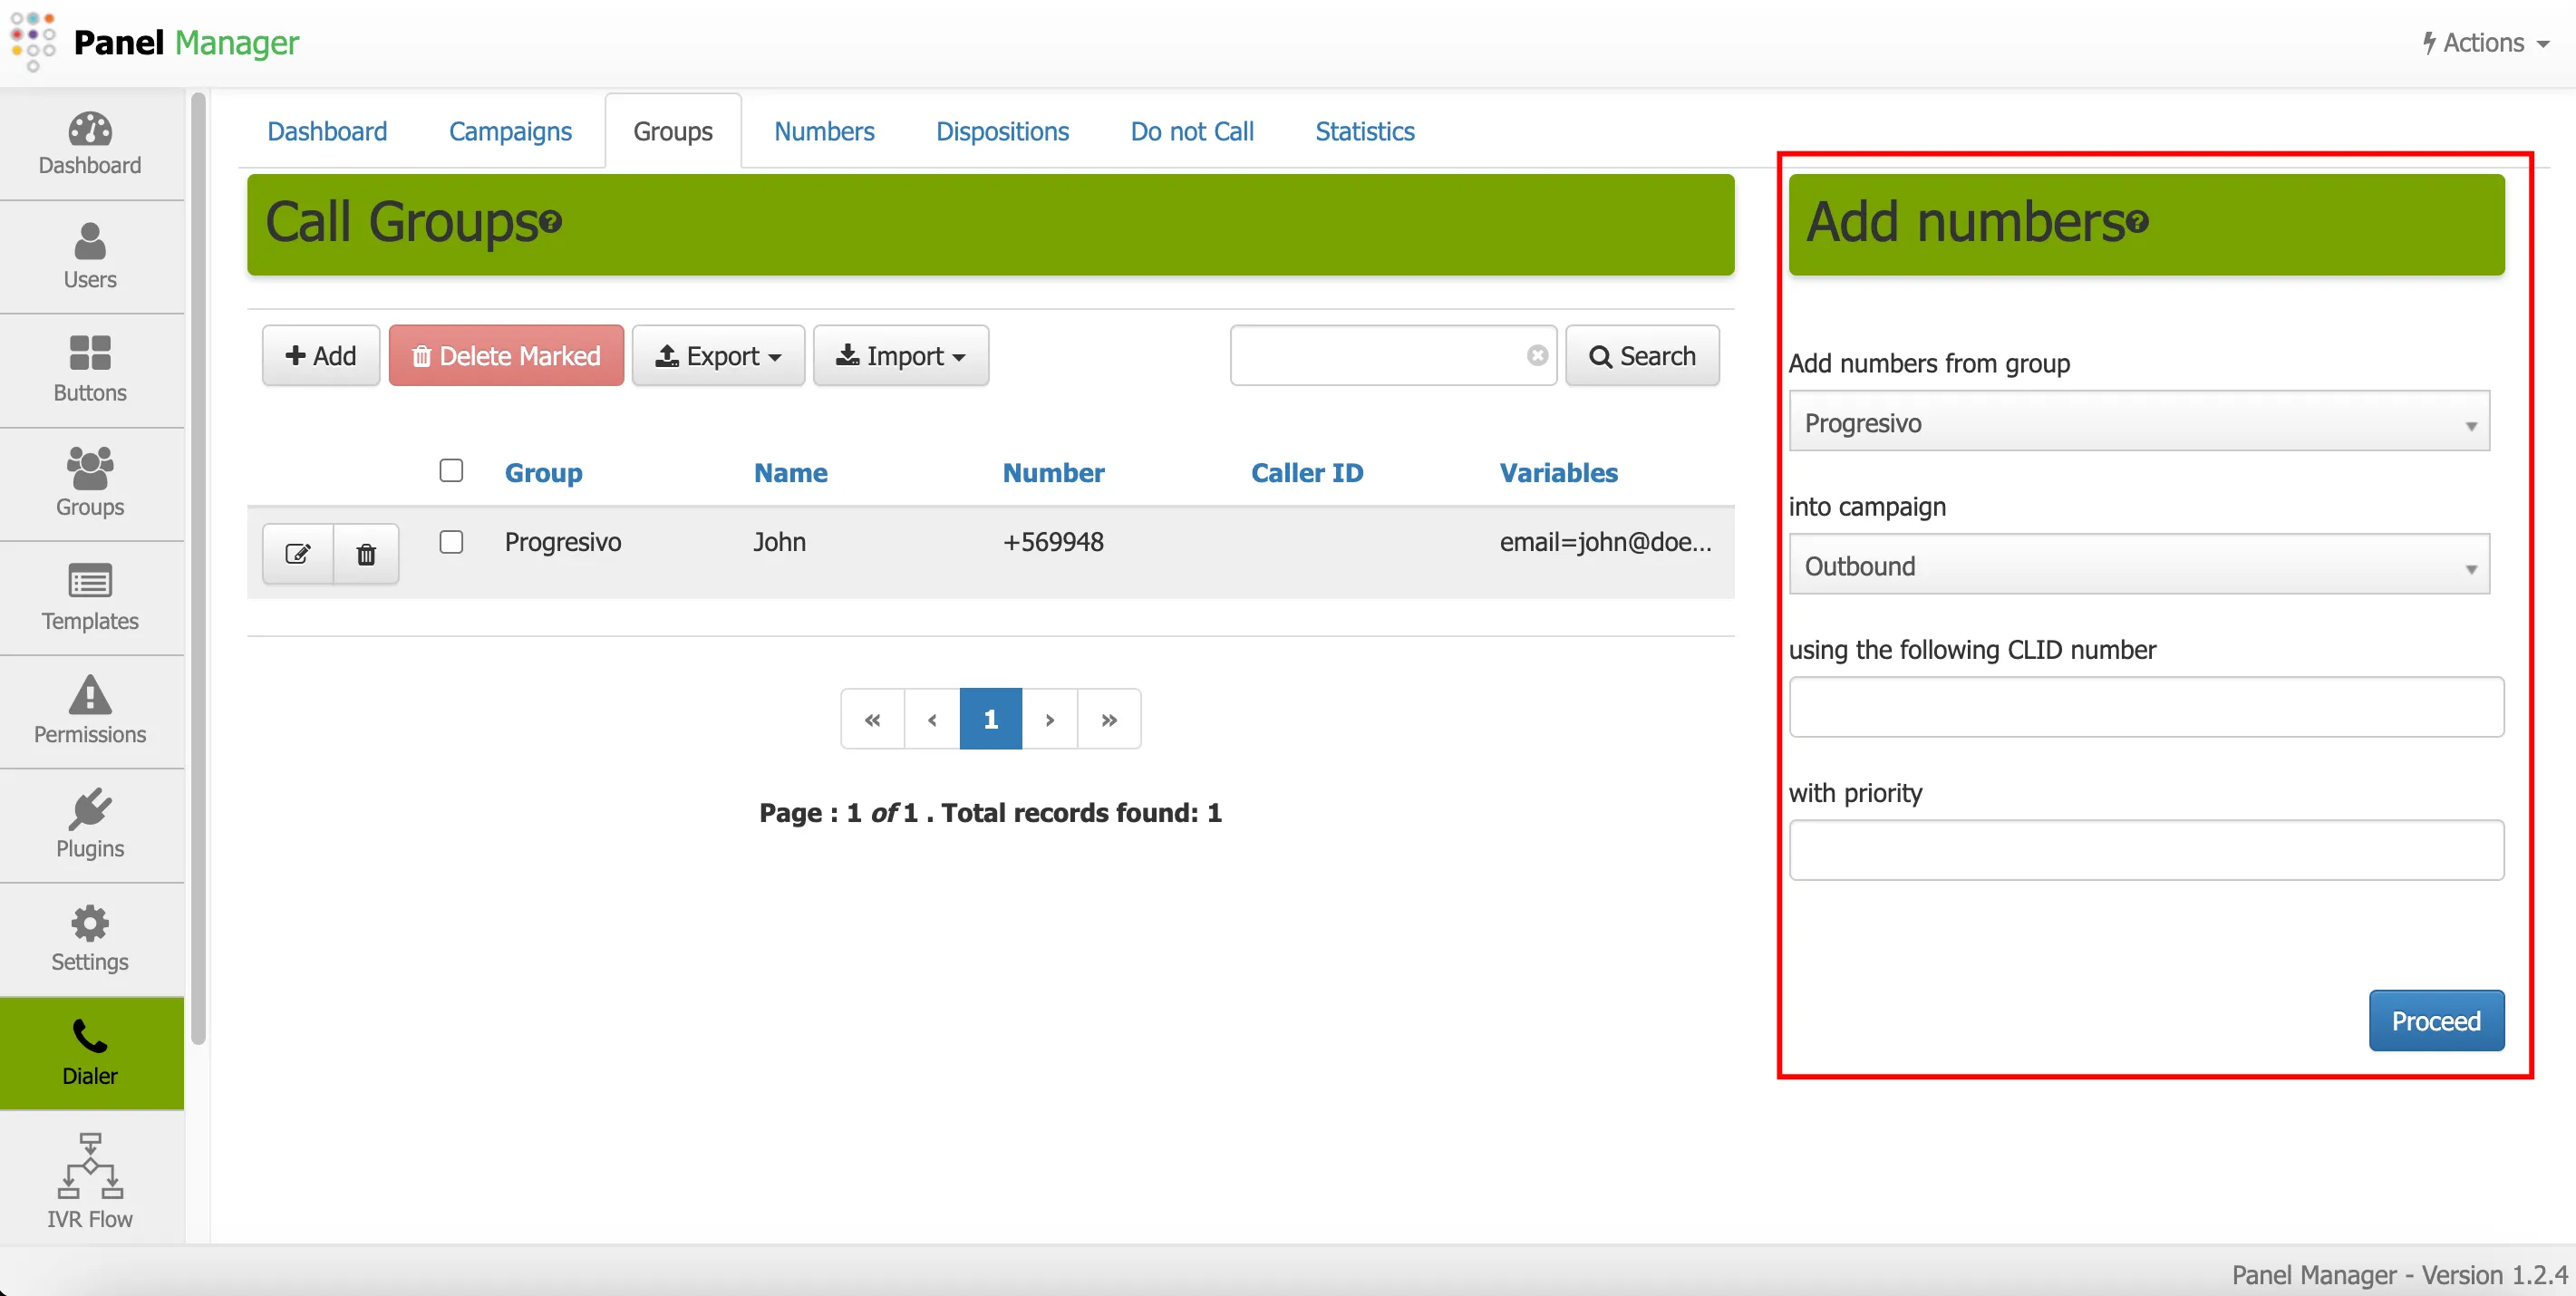Clear the search field with the X icon
The width and height of the screenshot is (2576, 1296).
tap(1538, 355)
